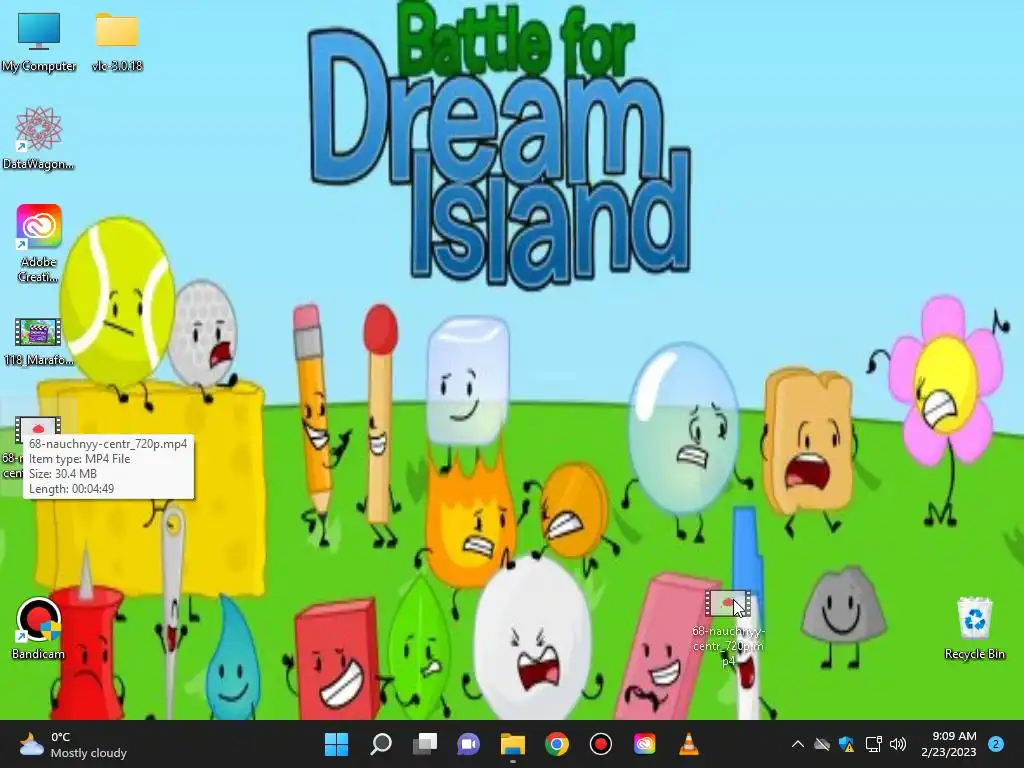Screen dimensions: 1024x768
Task: Open VLC media player from the taskbar
Action: click(688, 744)
